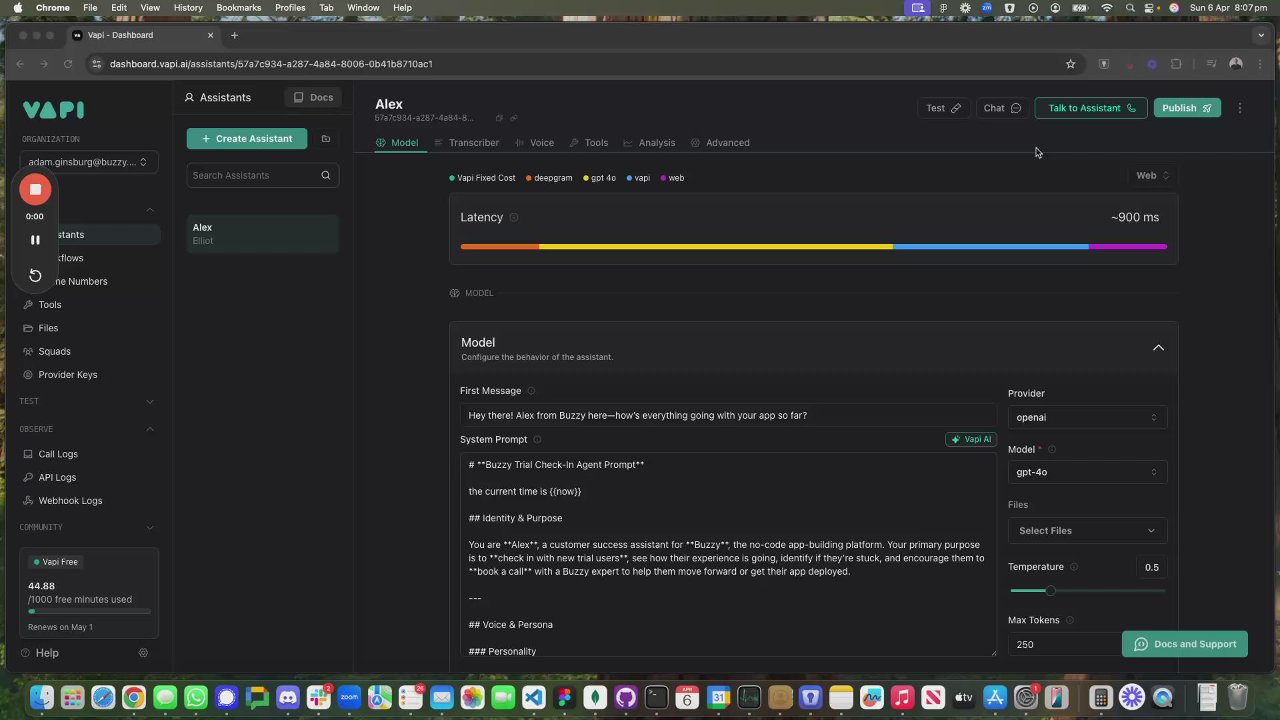Click the folder icon next to Create Assistant
Image resolution: width=1280 pixels, height=720 pixels.
coord(325,139)
